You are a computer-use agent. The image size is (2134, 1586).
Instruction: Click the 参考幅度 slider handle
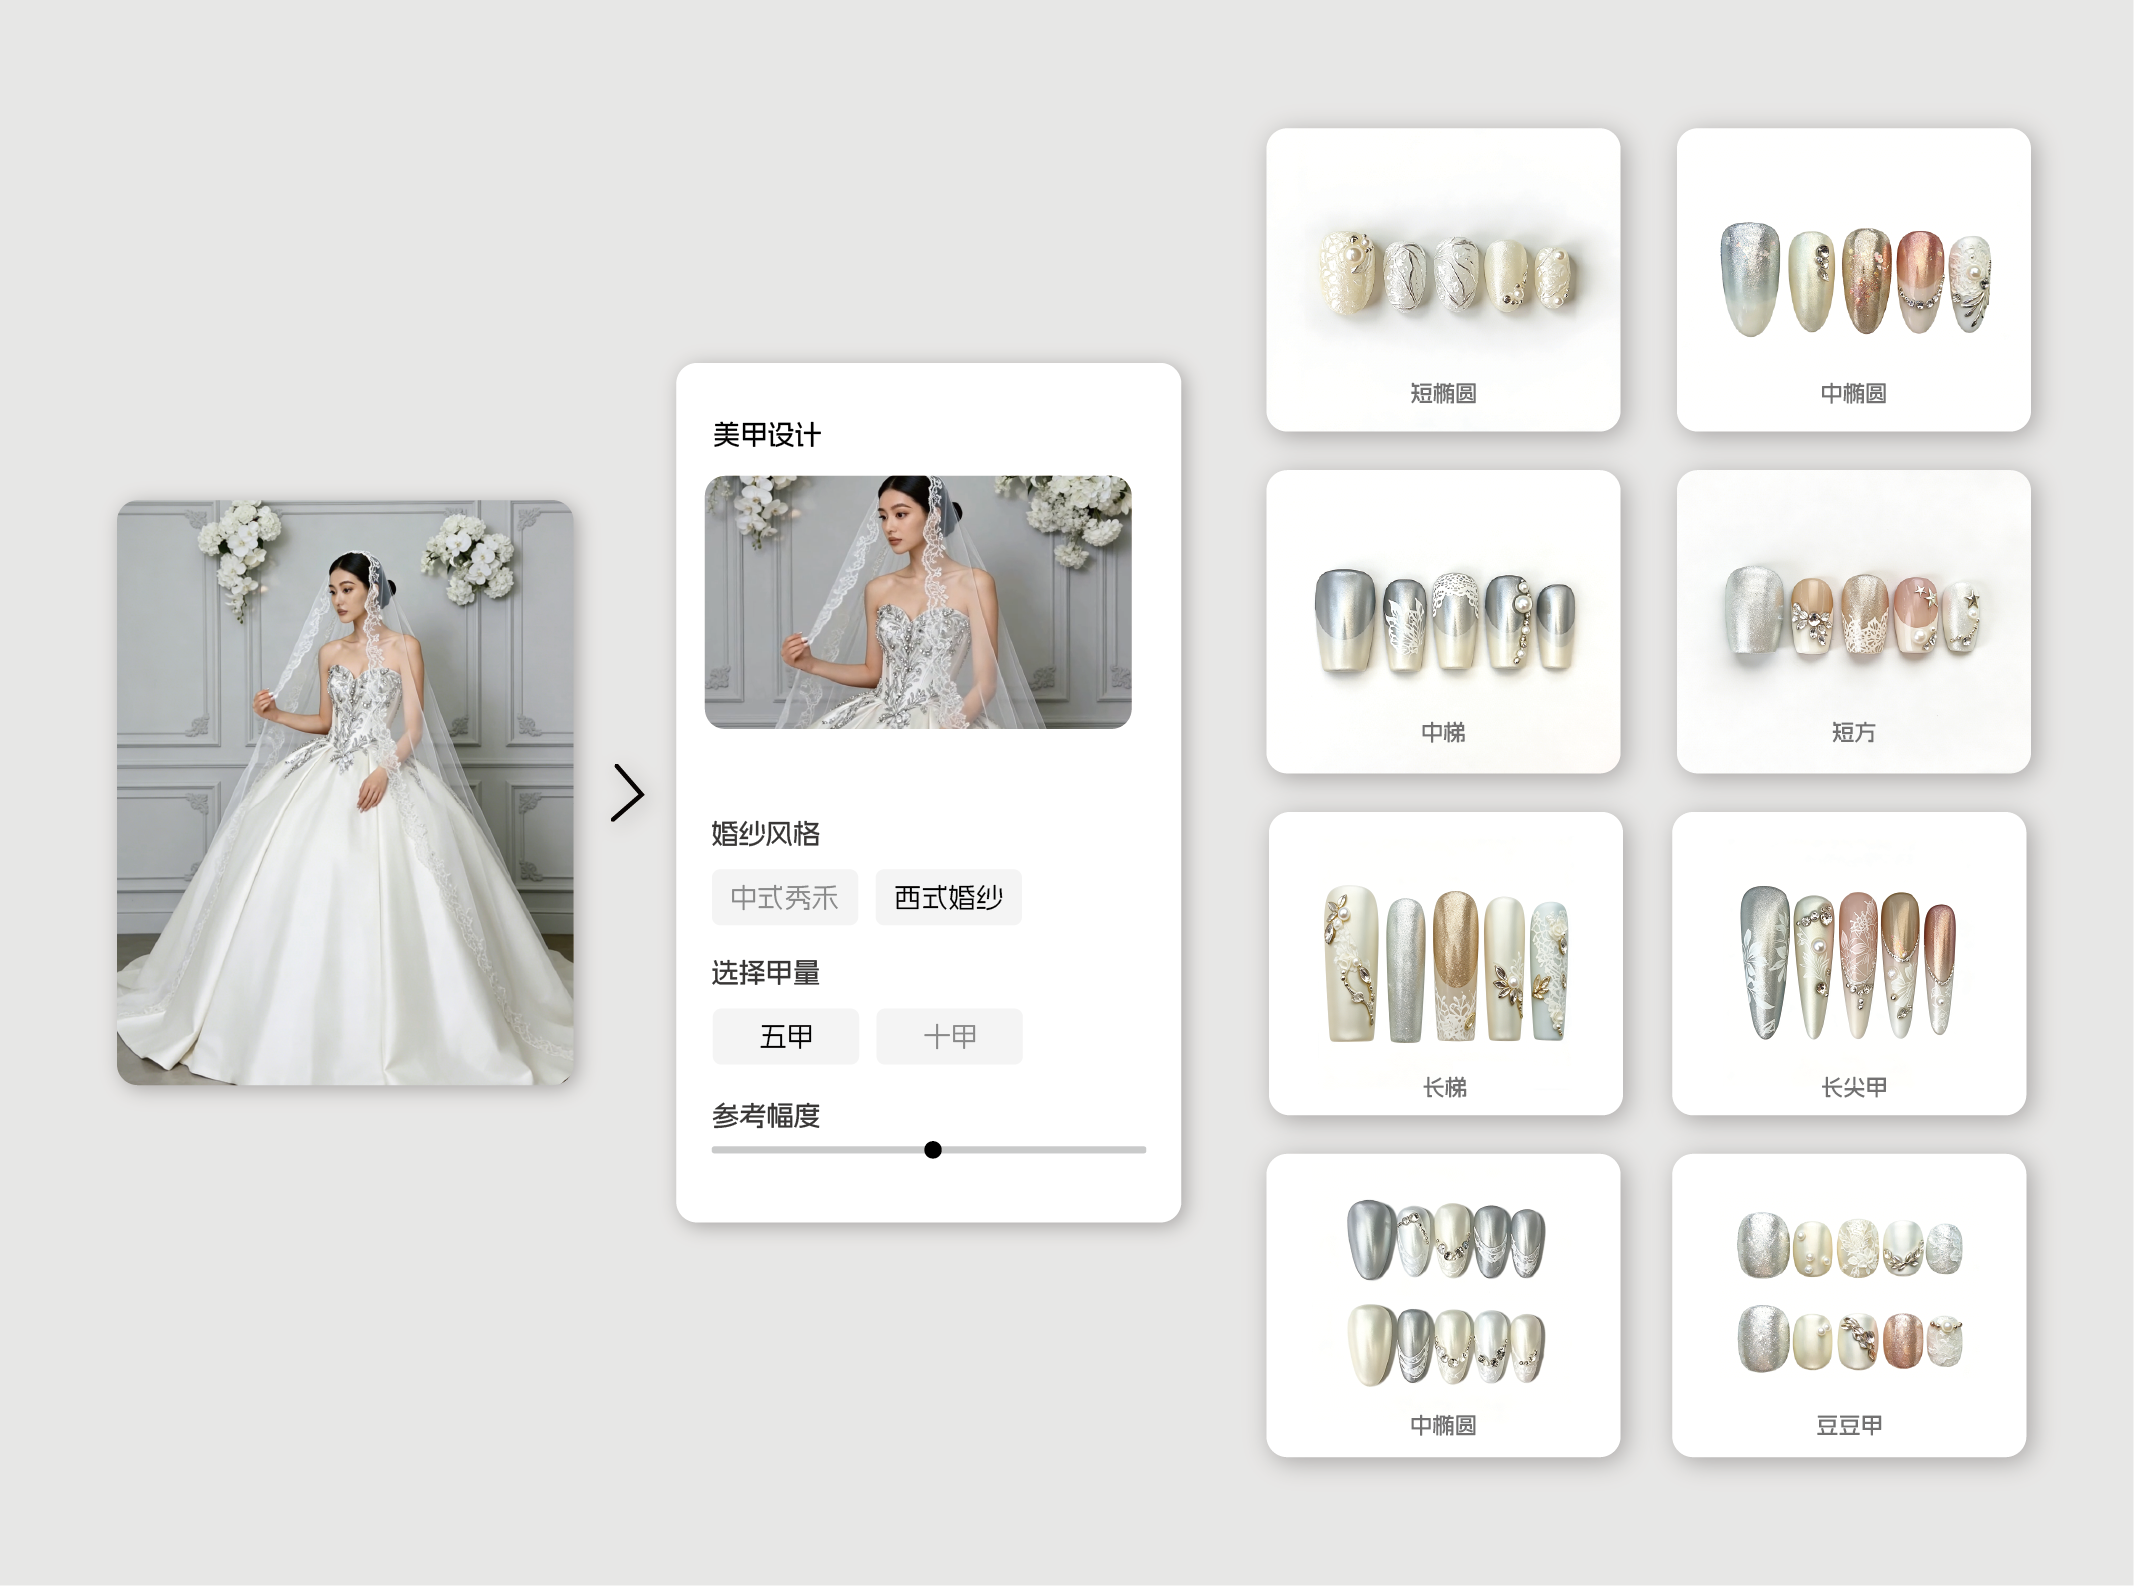point(933,1150)
